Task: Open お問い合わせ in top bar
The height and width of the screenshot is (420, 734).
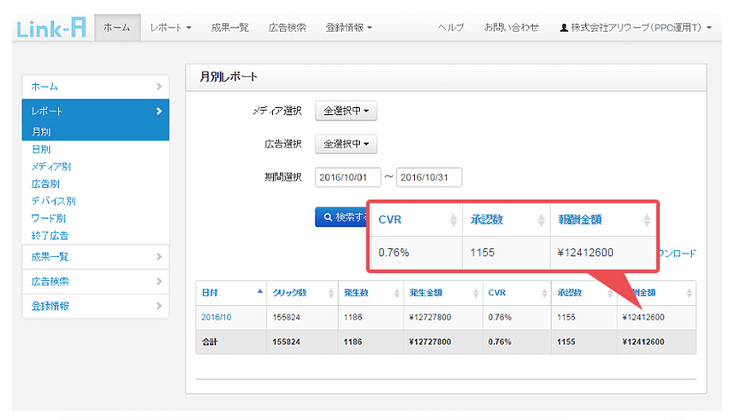Action: 511,28
